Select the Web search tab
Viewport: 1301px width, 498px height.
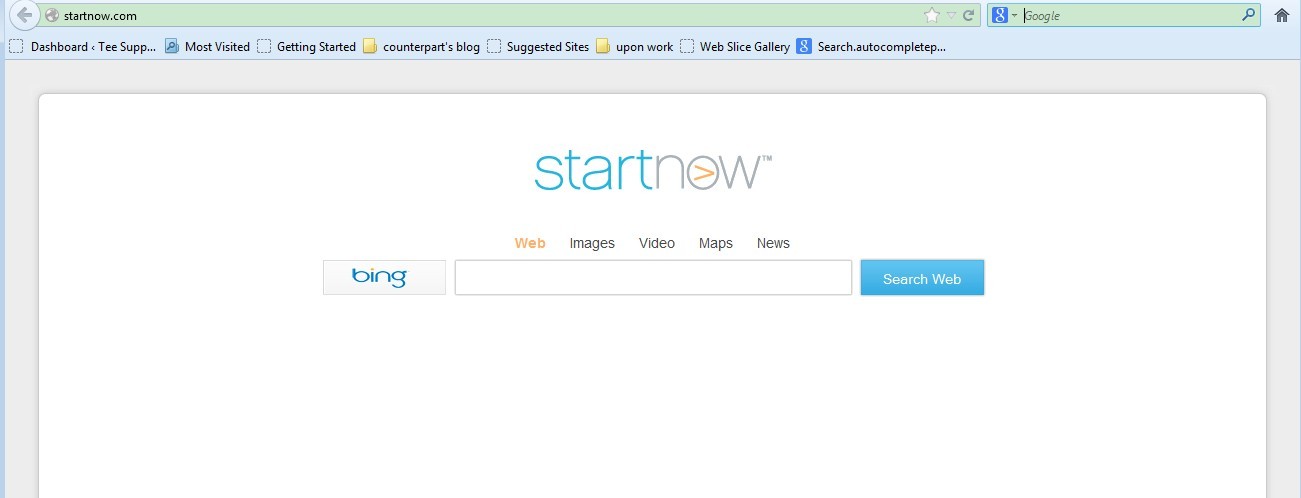click(530, 243)
